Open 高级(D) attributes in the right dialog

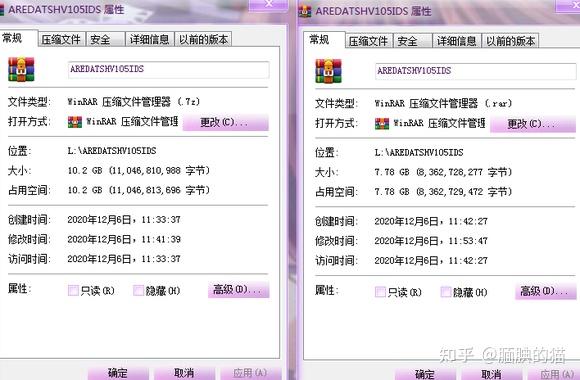[546, 291]
